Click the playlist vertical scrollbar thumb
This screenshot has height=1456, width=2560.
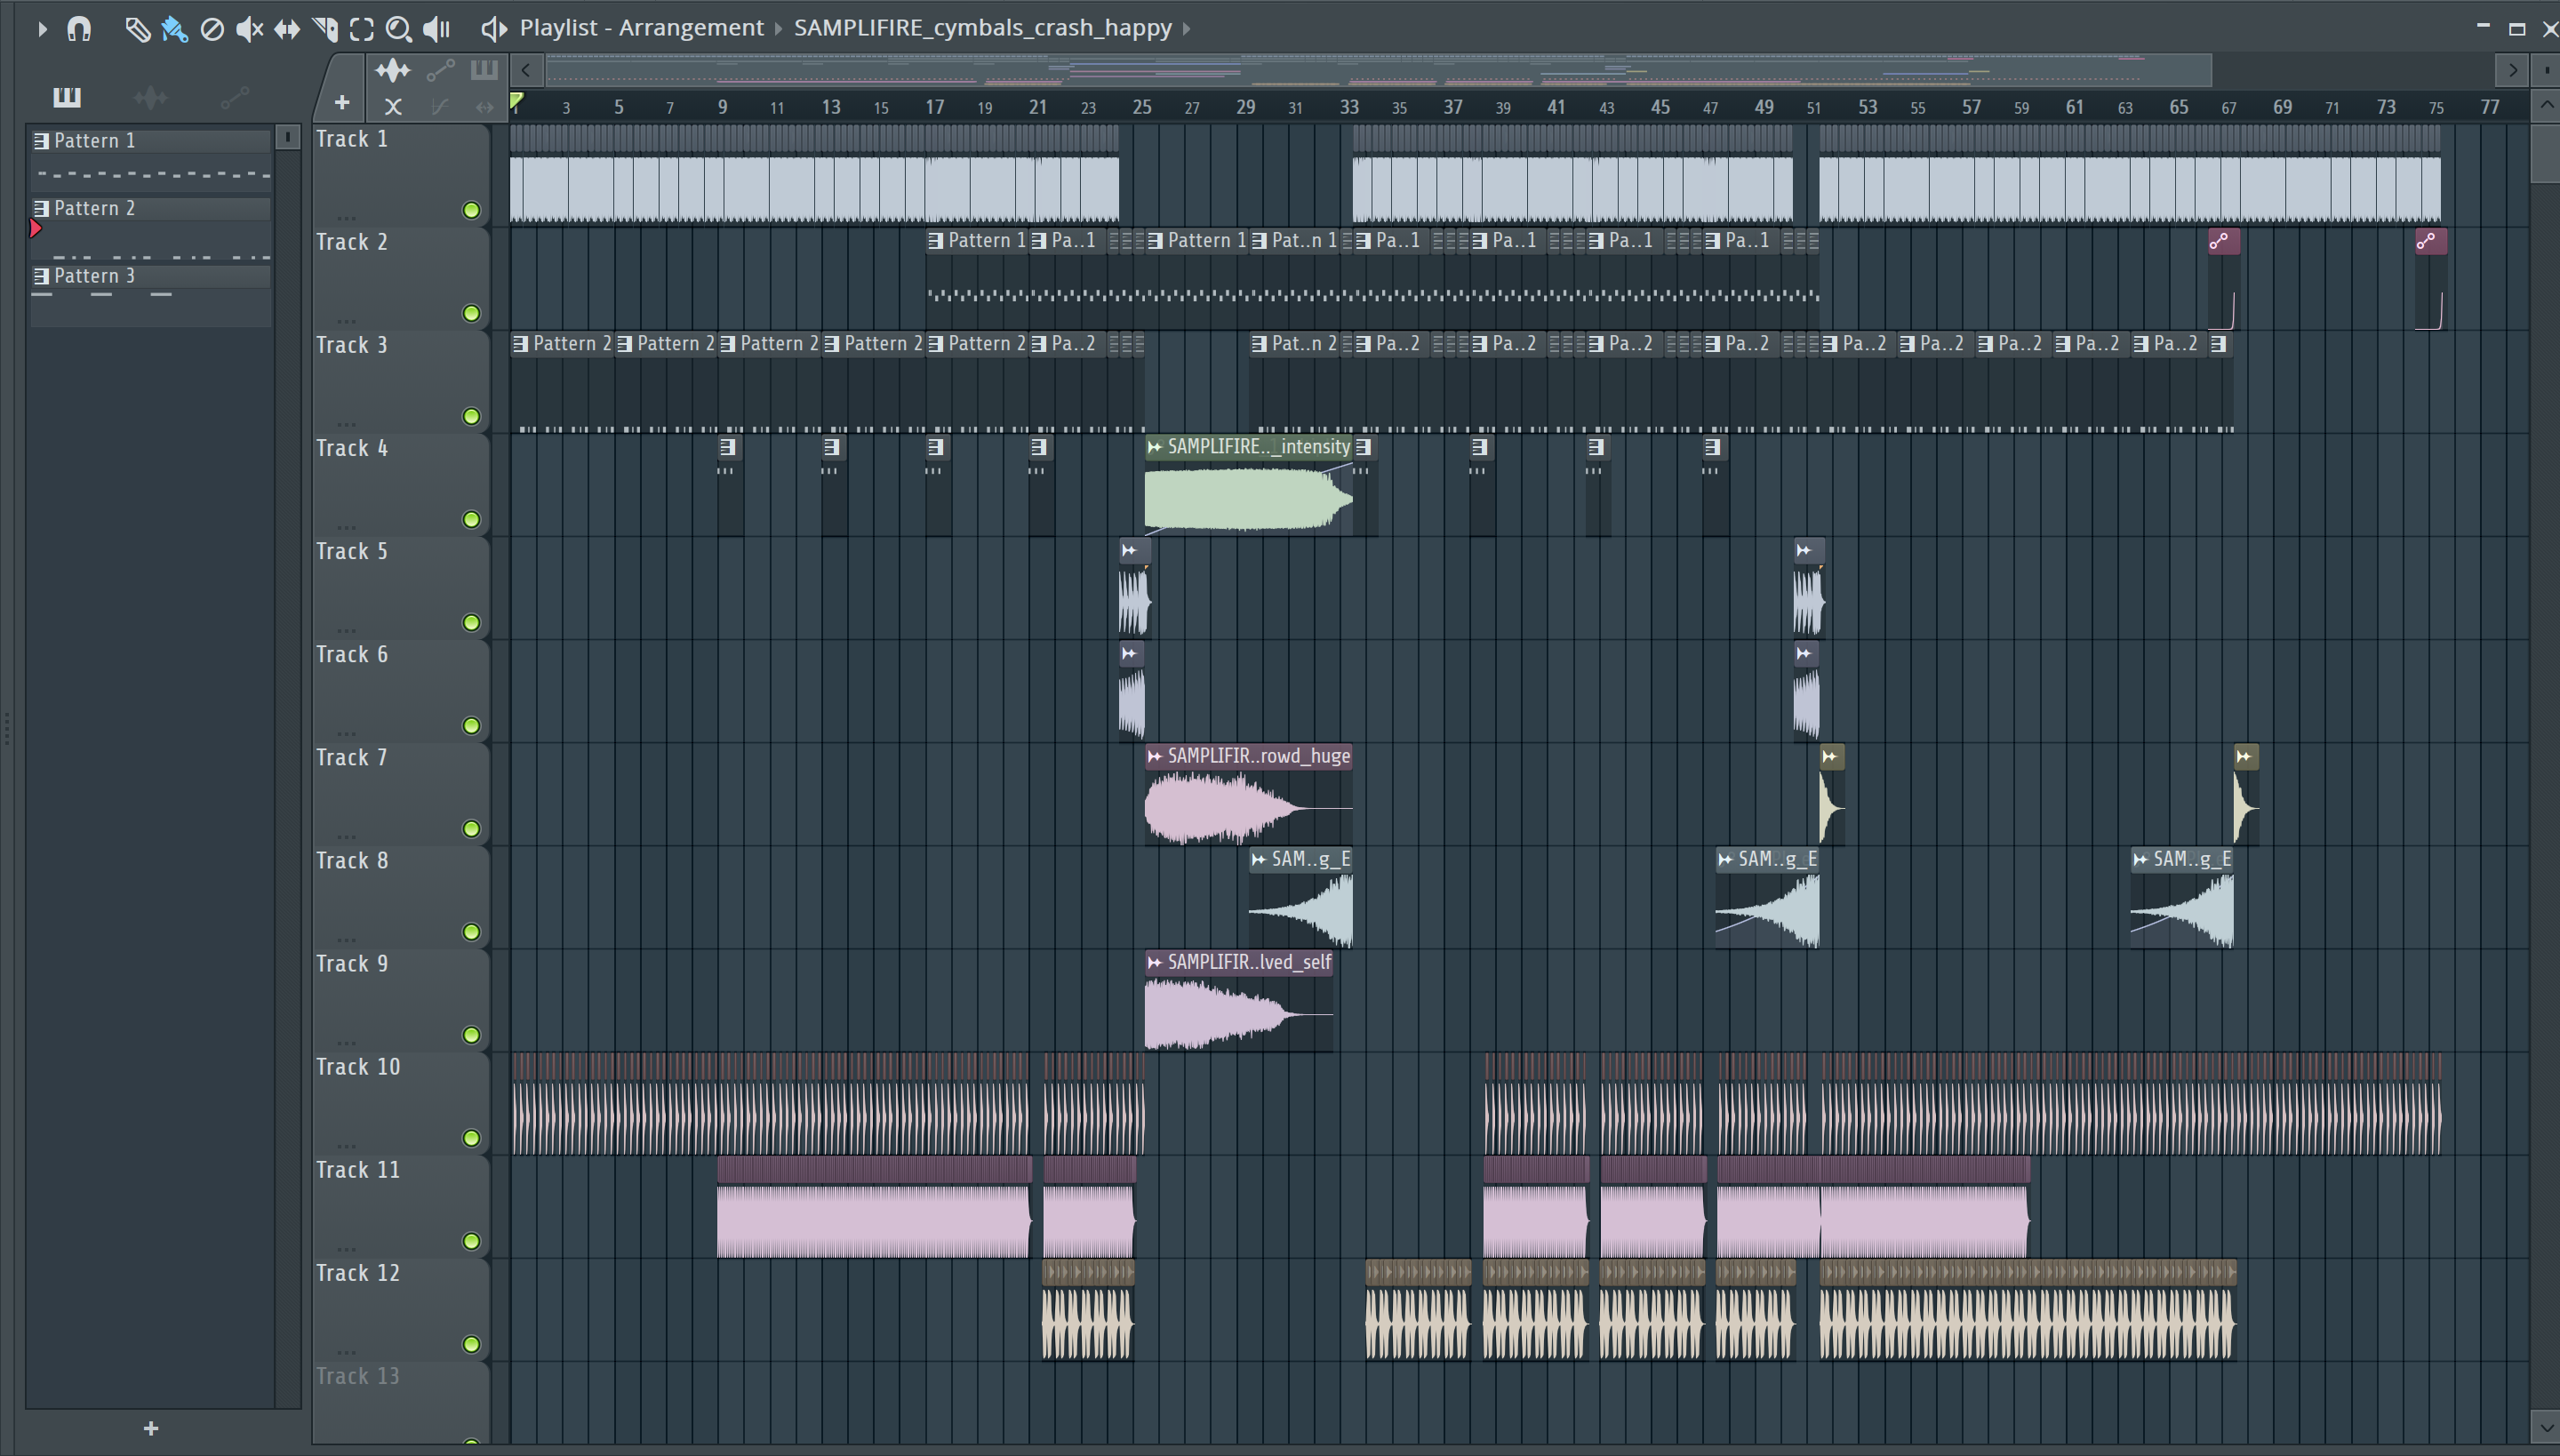point(2545,152)
